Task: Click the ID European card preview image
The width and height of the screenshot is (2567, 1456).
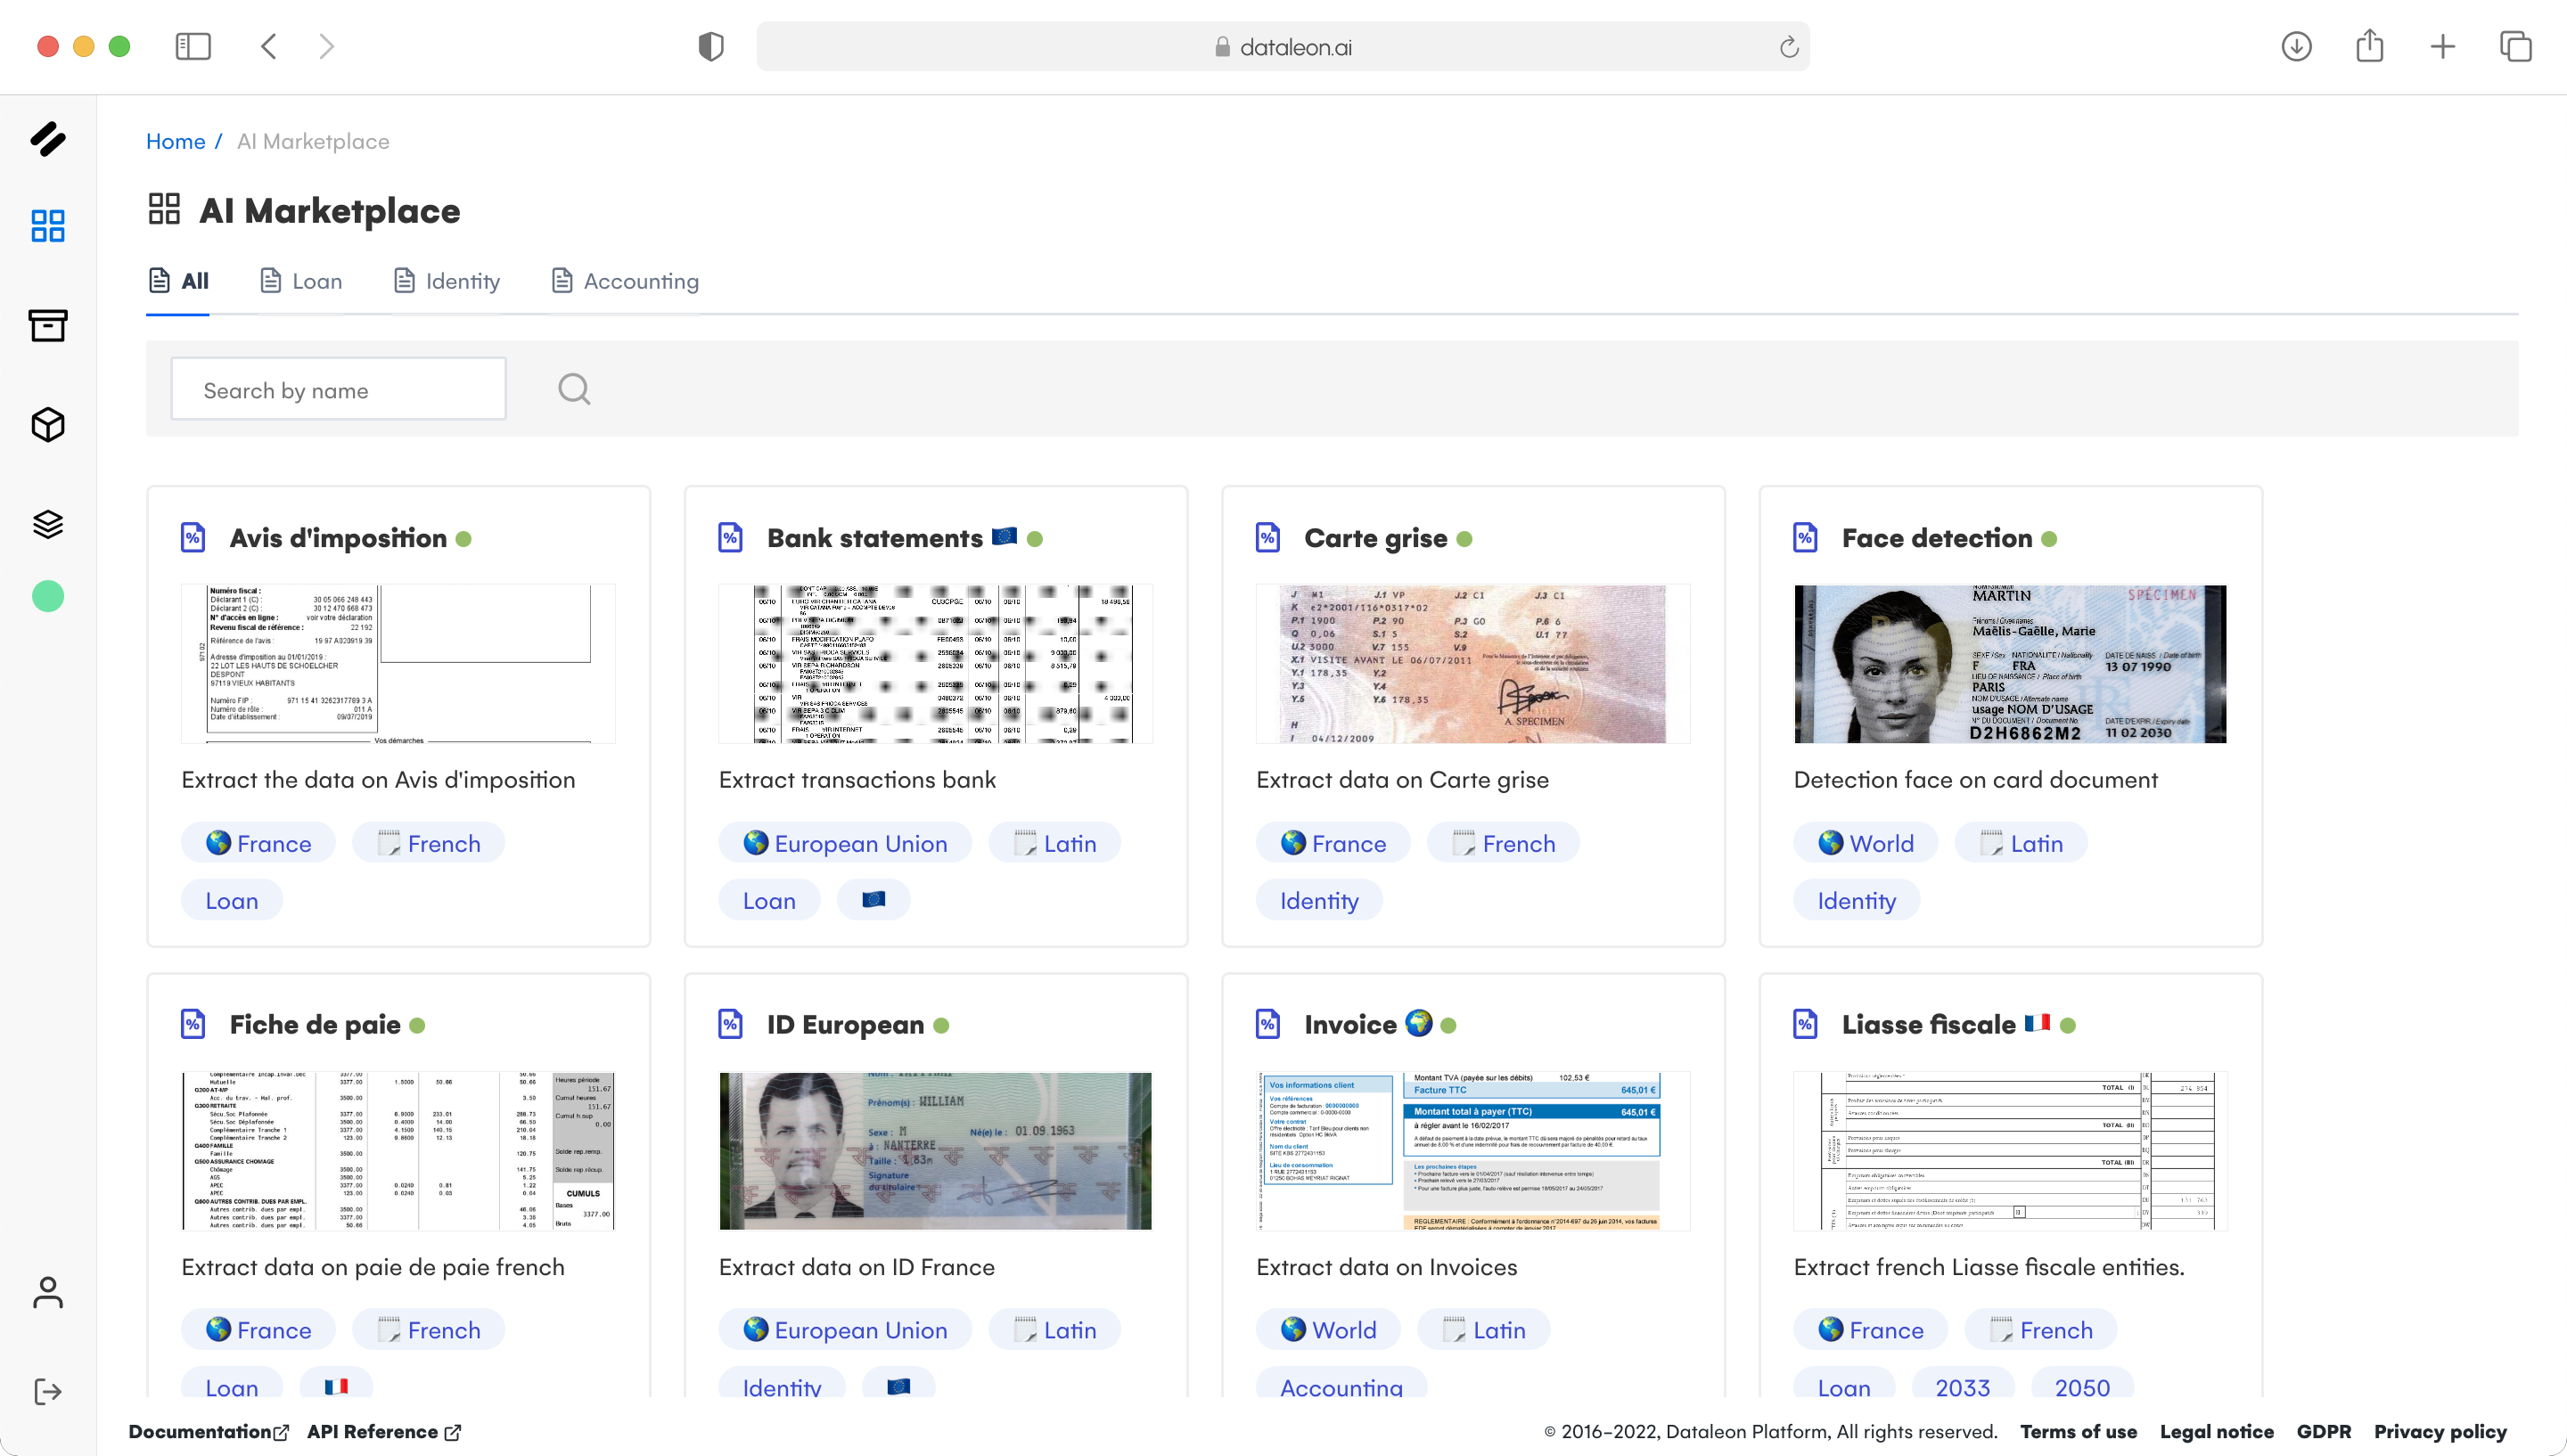Action: tap(935, 1150)
